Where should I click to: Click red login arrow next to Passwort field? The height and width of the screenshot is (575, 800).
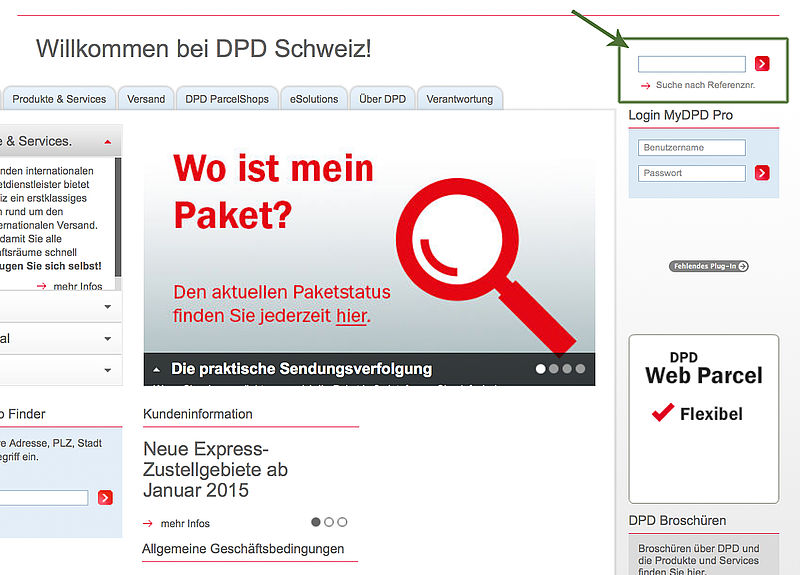[x=762, y=173]
